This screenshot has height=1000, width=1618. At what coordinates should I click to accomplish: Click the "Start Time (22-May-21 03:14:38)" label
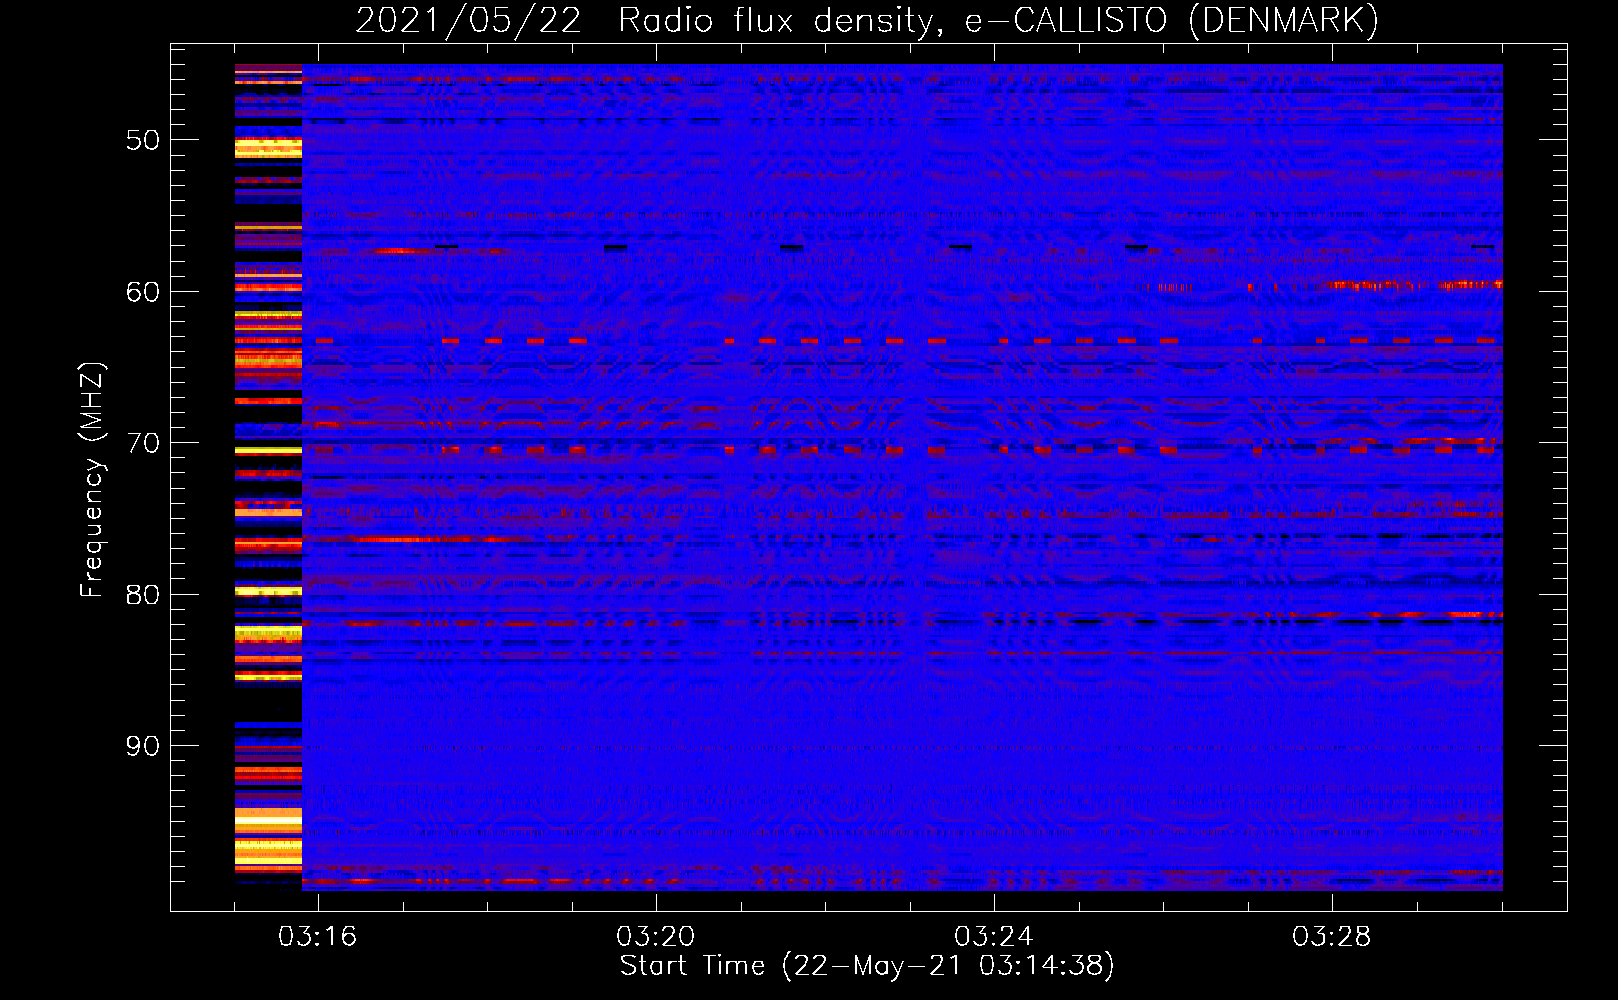[867, 966]
